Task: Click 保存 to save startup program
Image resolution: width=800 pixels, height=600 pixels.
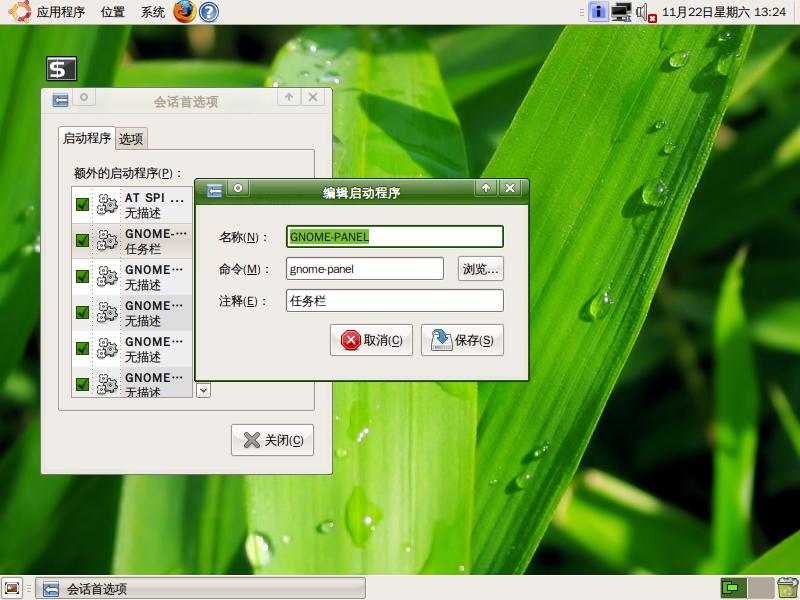Action: (462, 340)
